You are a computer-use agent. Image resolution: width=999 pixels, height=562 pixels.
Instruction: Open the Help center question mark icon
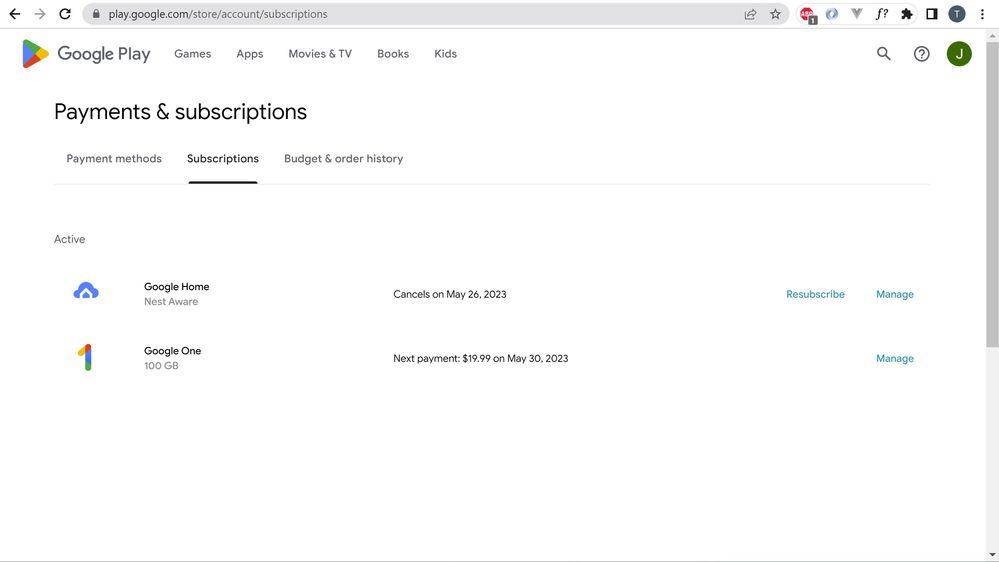click(x=921, y=54)
